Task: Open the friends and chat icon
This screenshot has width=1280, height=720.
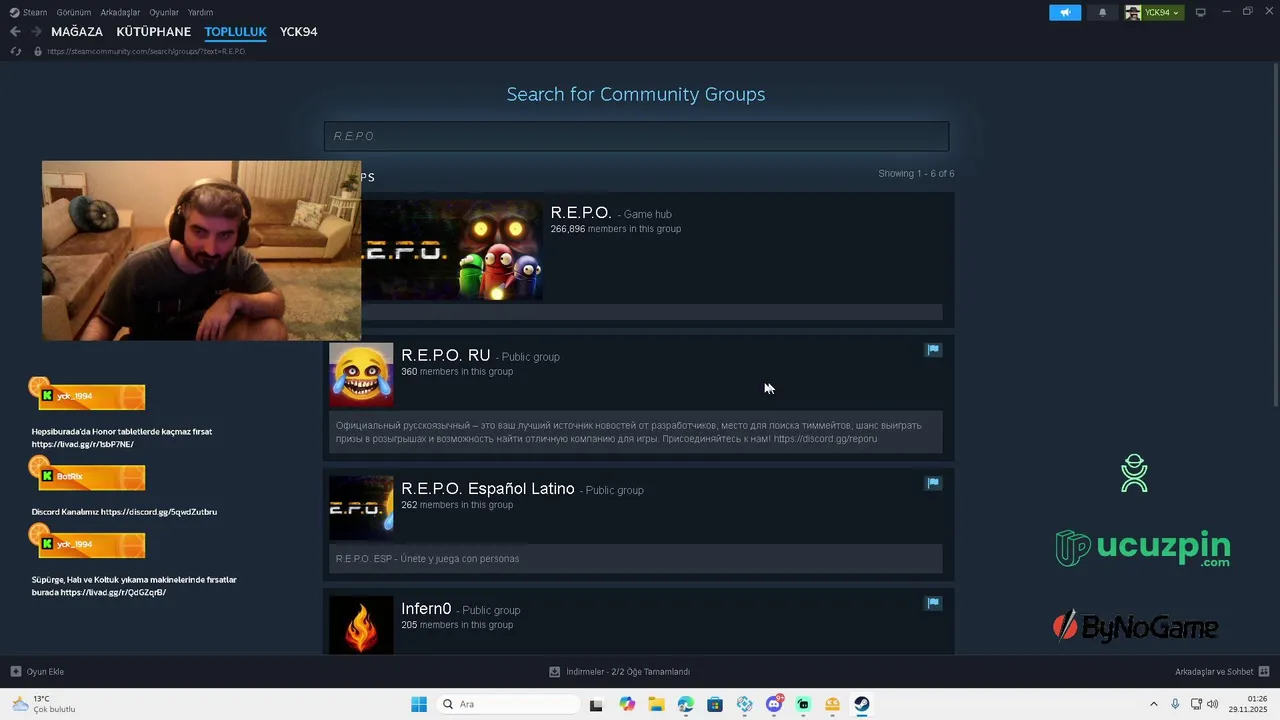Action: click(1264, 672)
